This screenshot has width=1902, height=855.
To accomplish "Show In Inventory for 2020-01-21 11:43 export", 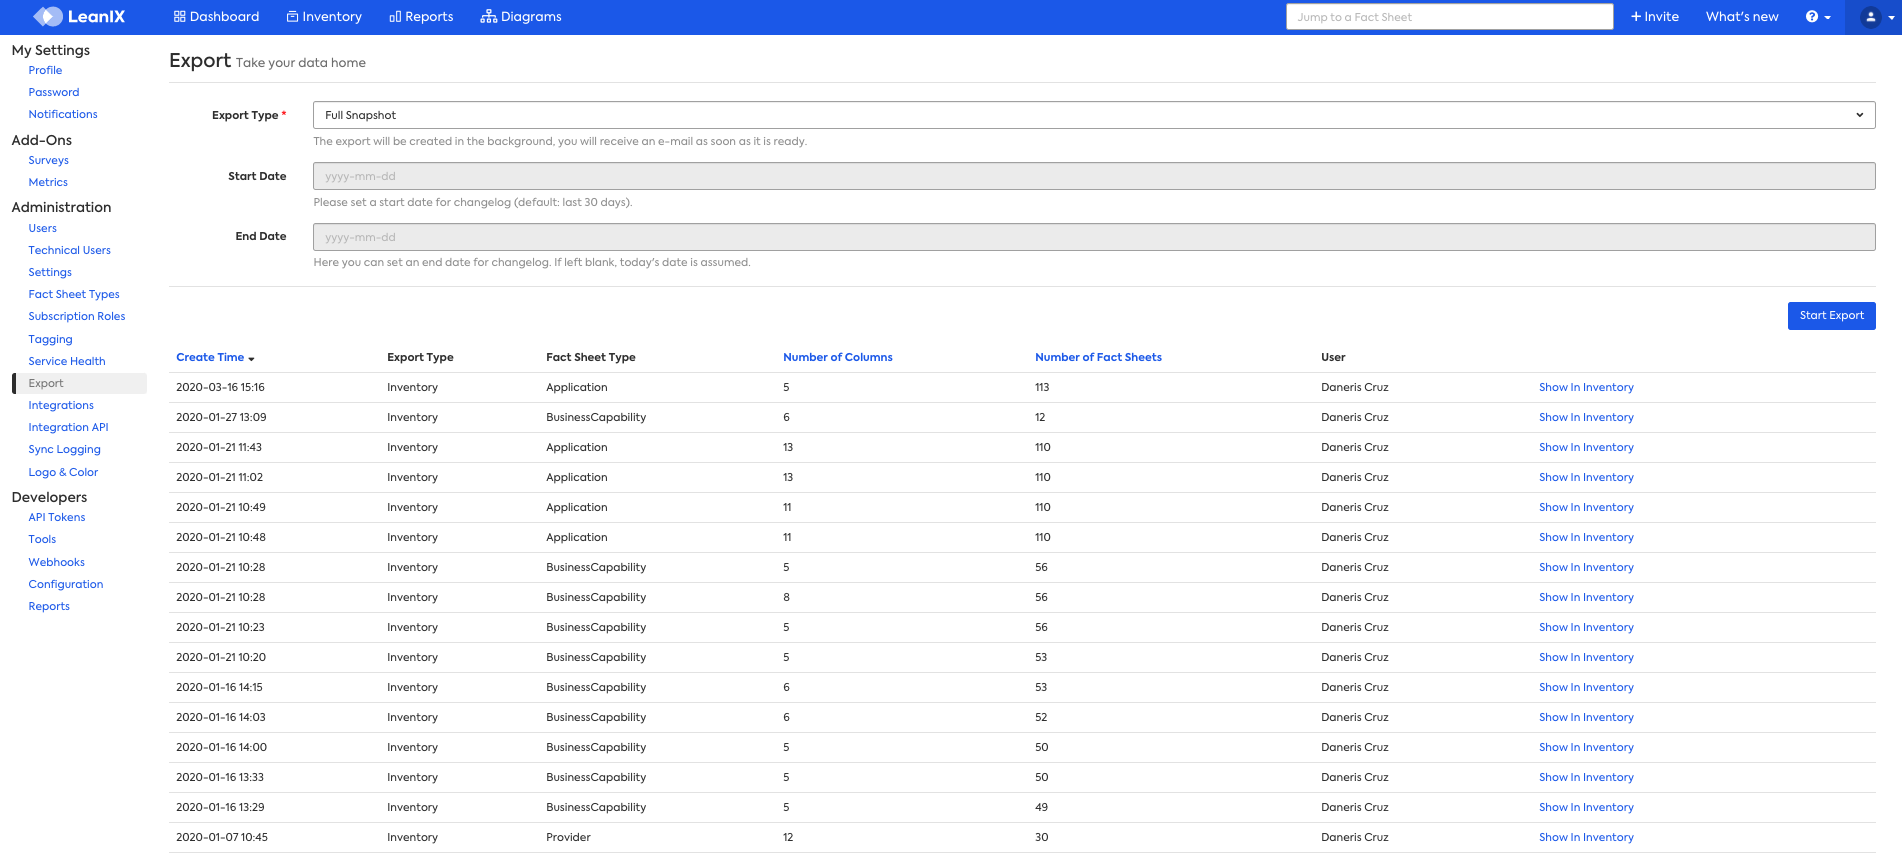I will [x=1586, y=447].
